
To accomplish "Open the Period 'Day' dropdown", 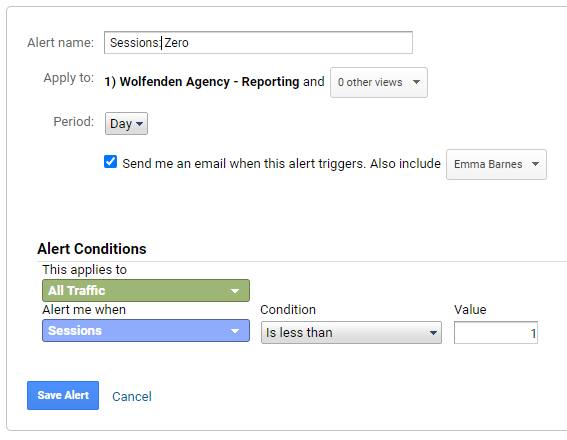I will pyautogui.click(x=126, y=124).
